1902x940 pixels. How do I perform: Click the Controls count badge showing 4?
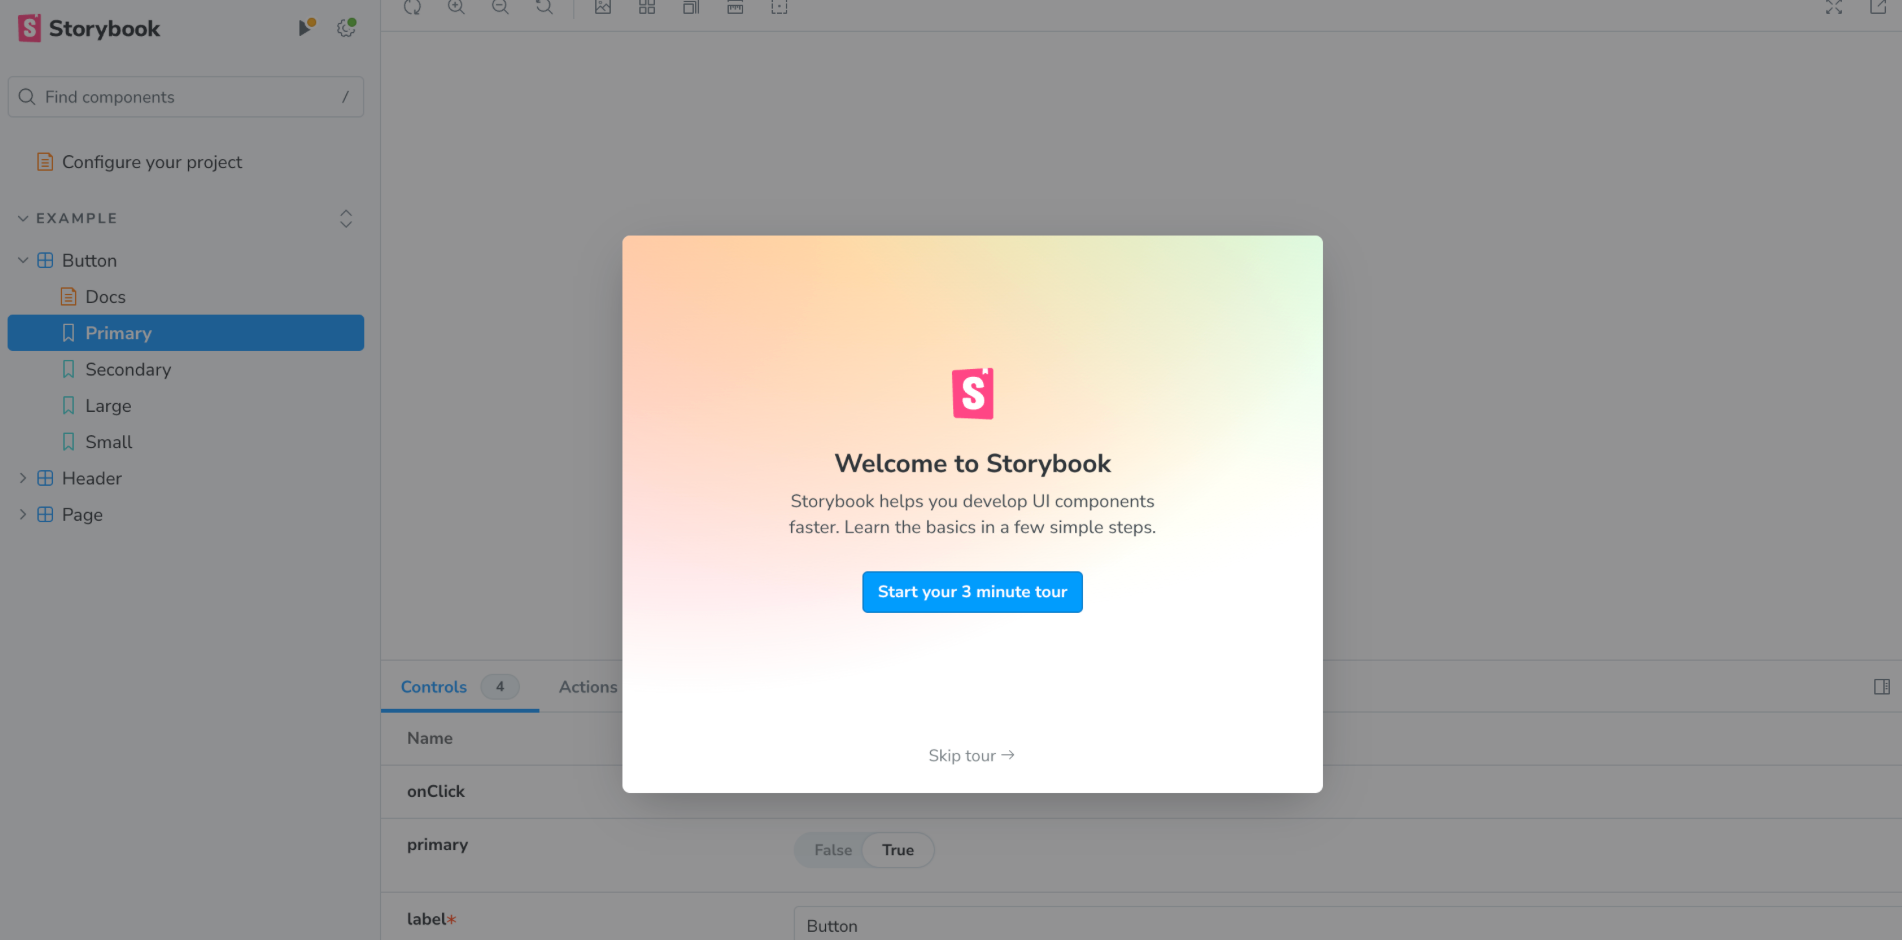[500, 687]
